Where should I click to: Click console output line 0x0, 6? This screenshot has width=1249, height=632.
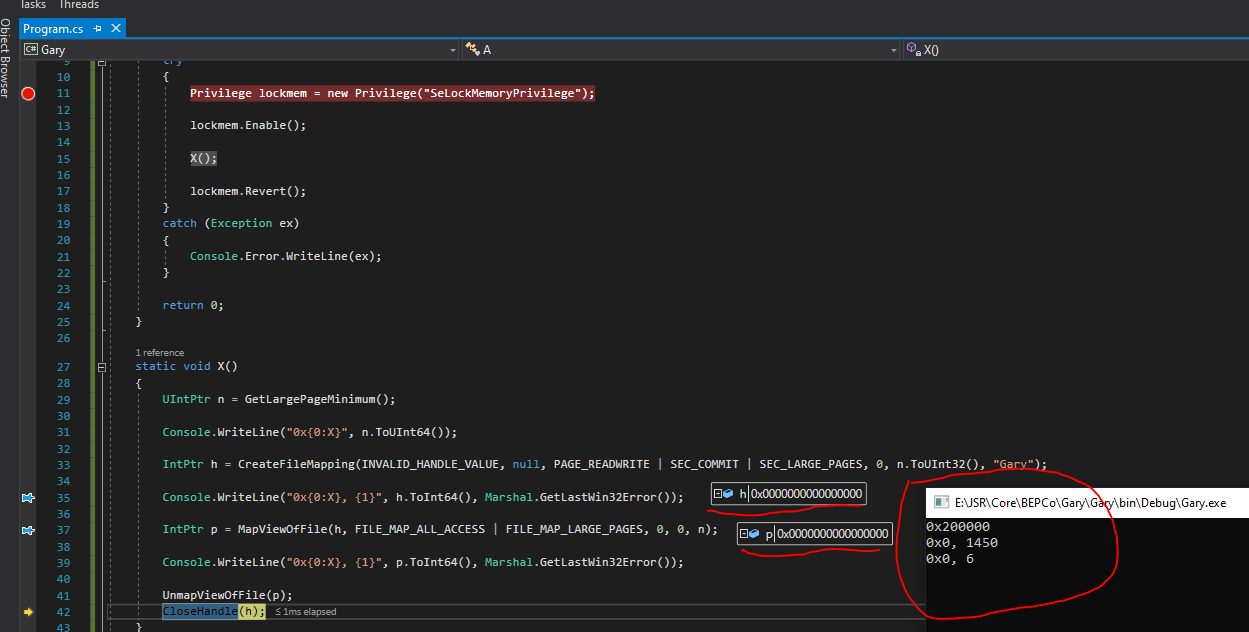[x=950, y=559]
